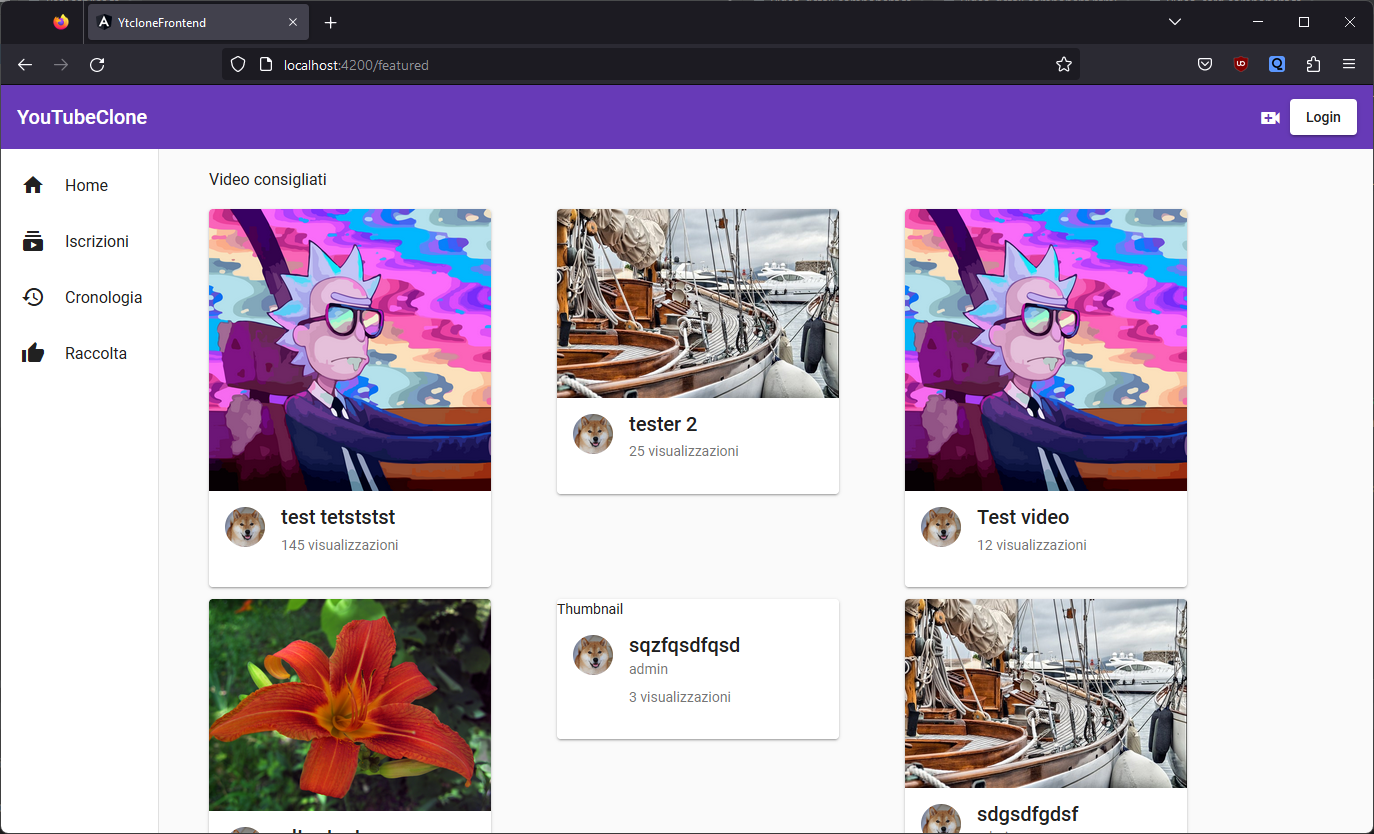1374x834 pixels.
Task: Open the uBlock Origin extension icon
Action: point(1241,64)
